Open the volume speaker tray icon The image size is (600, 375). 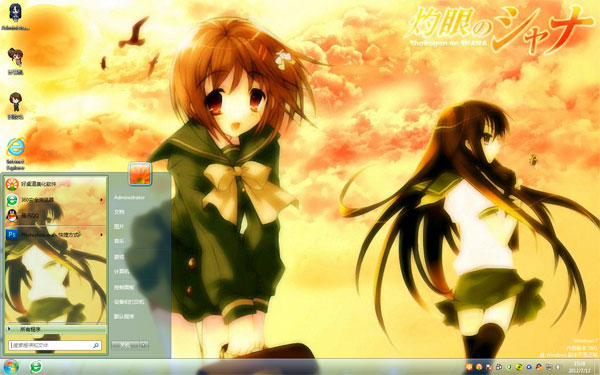(x=558, y=367)
